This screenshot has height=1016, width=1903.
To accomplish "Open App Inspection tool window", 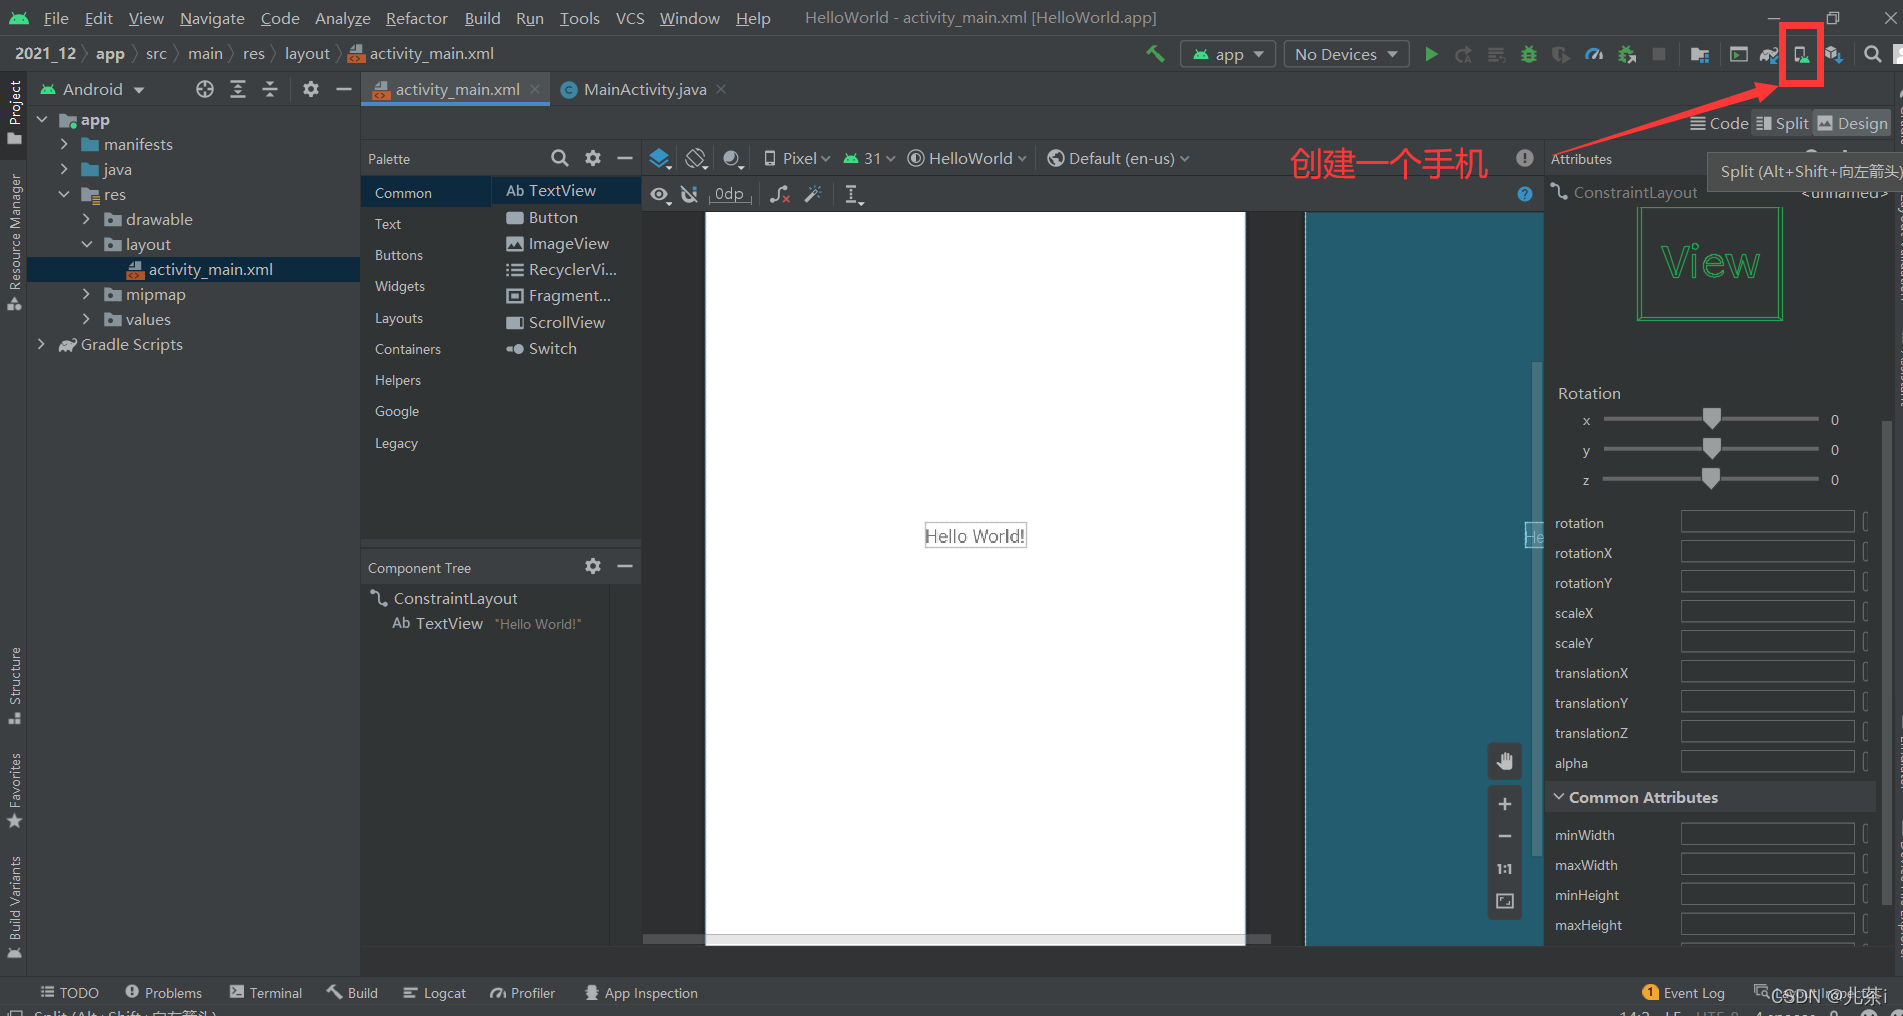I will tap(641, 992).
